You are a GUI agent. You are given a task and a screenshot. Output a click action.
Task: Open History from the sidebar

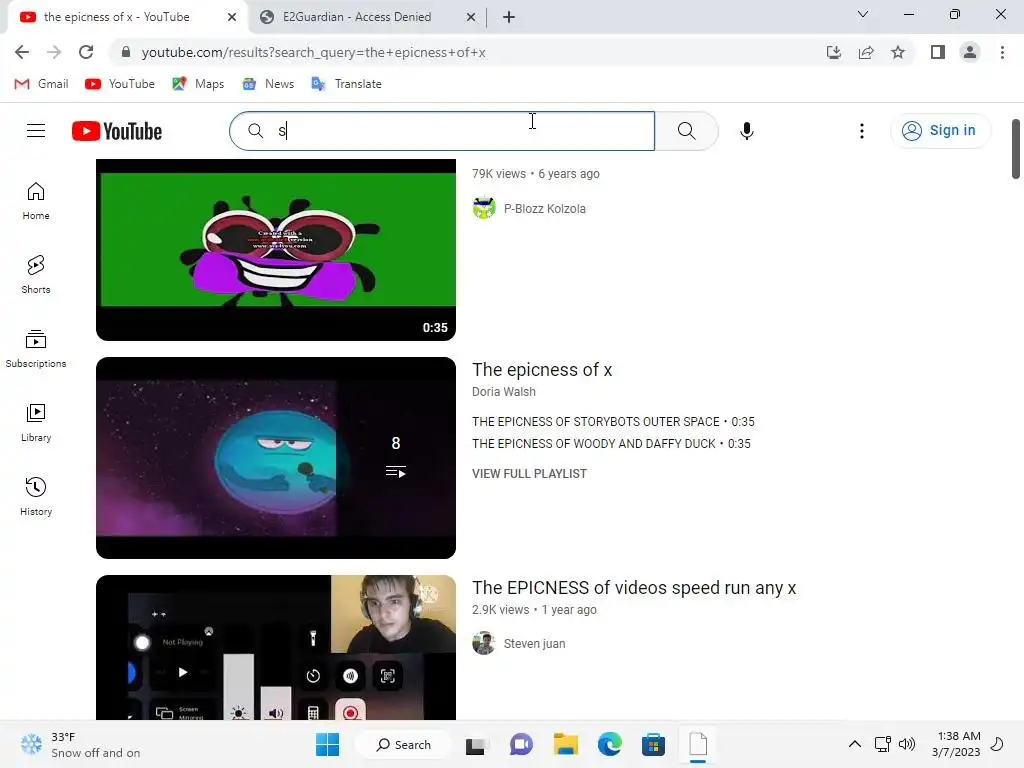(36, 496)
